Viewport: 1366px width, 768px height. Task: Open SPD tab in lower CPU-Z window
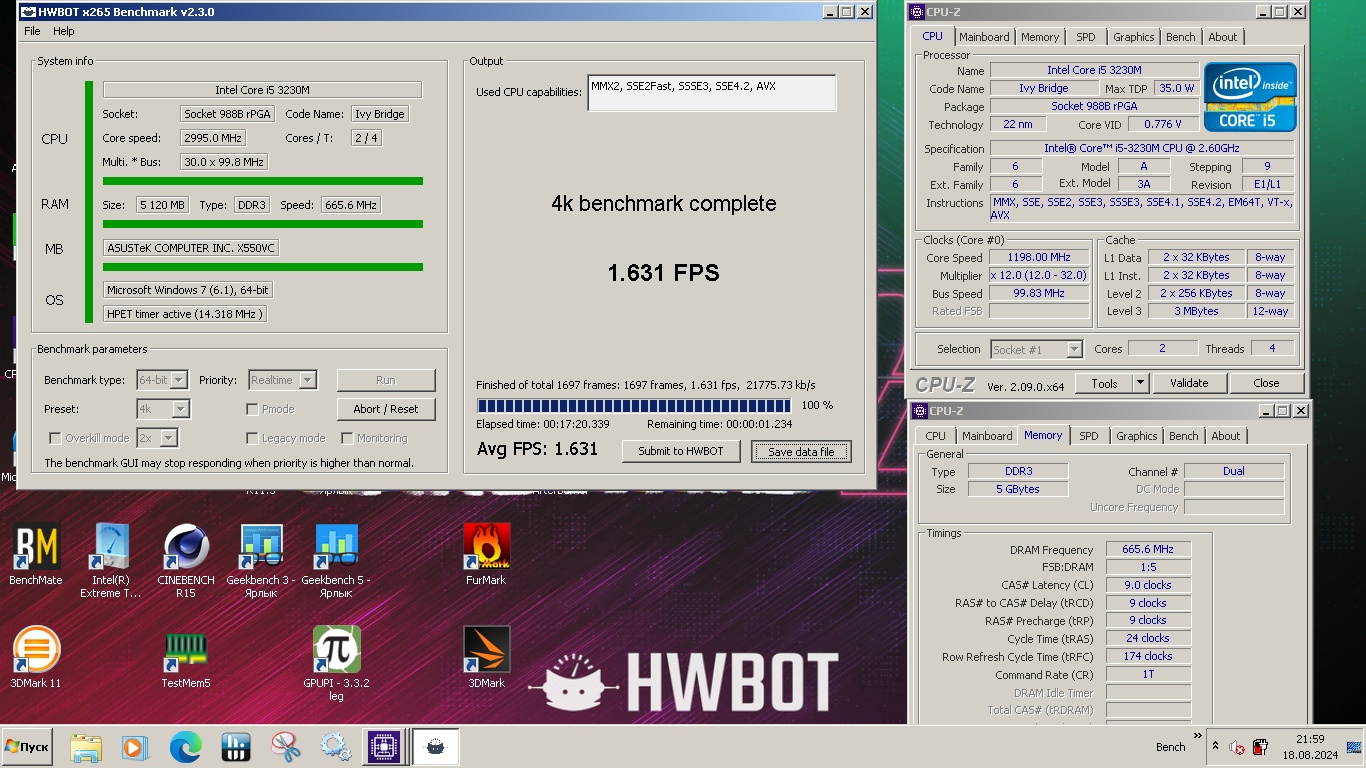coord(1089,436)
